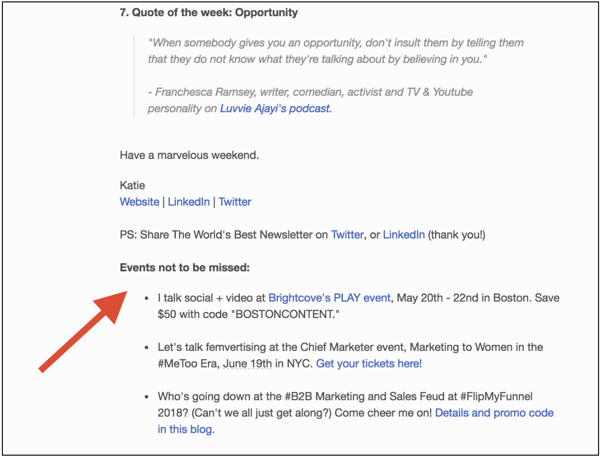Share newsletter via LinkedIn link in PS line
600x458 pixels.
(x=404, y=235)
